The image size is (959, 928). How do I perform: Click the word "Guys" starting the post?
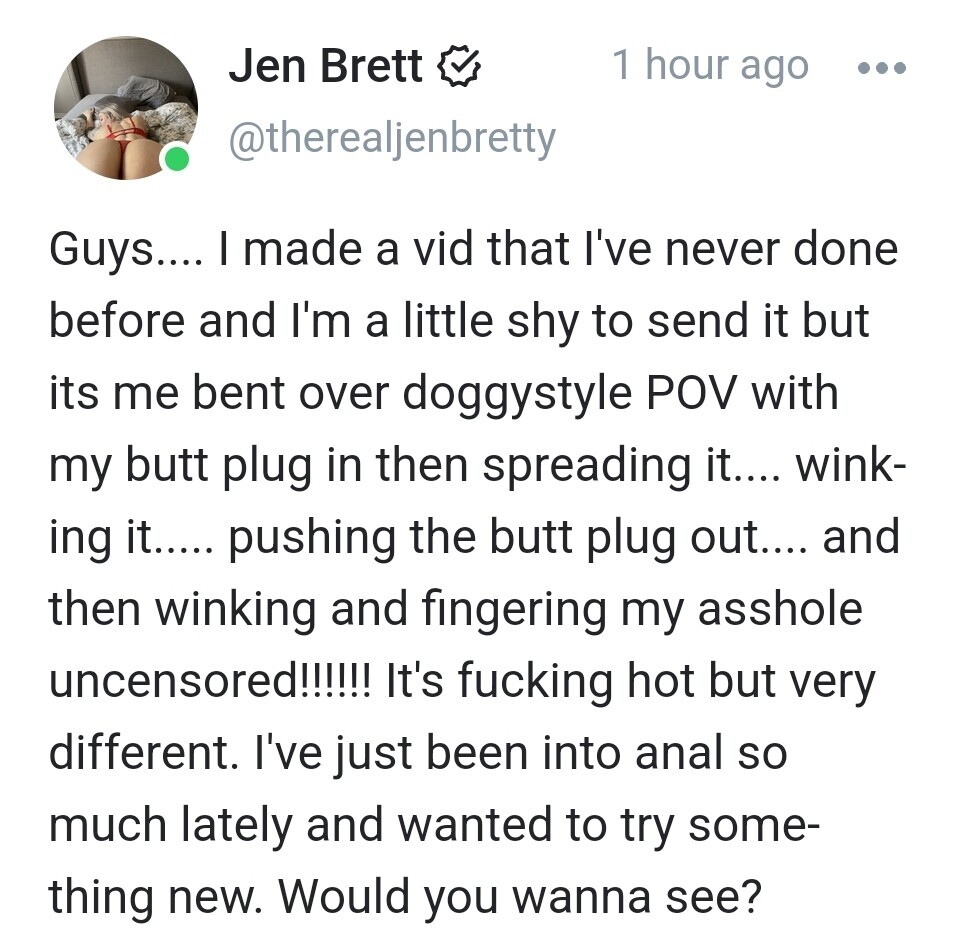point(98,250)
